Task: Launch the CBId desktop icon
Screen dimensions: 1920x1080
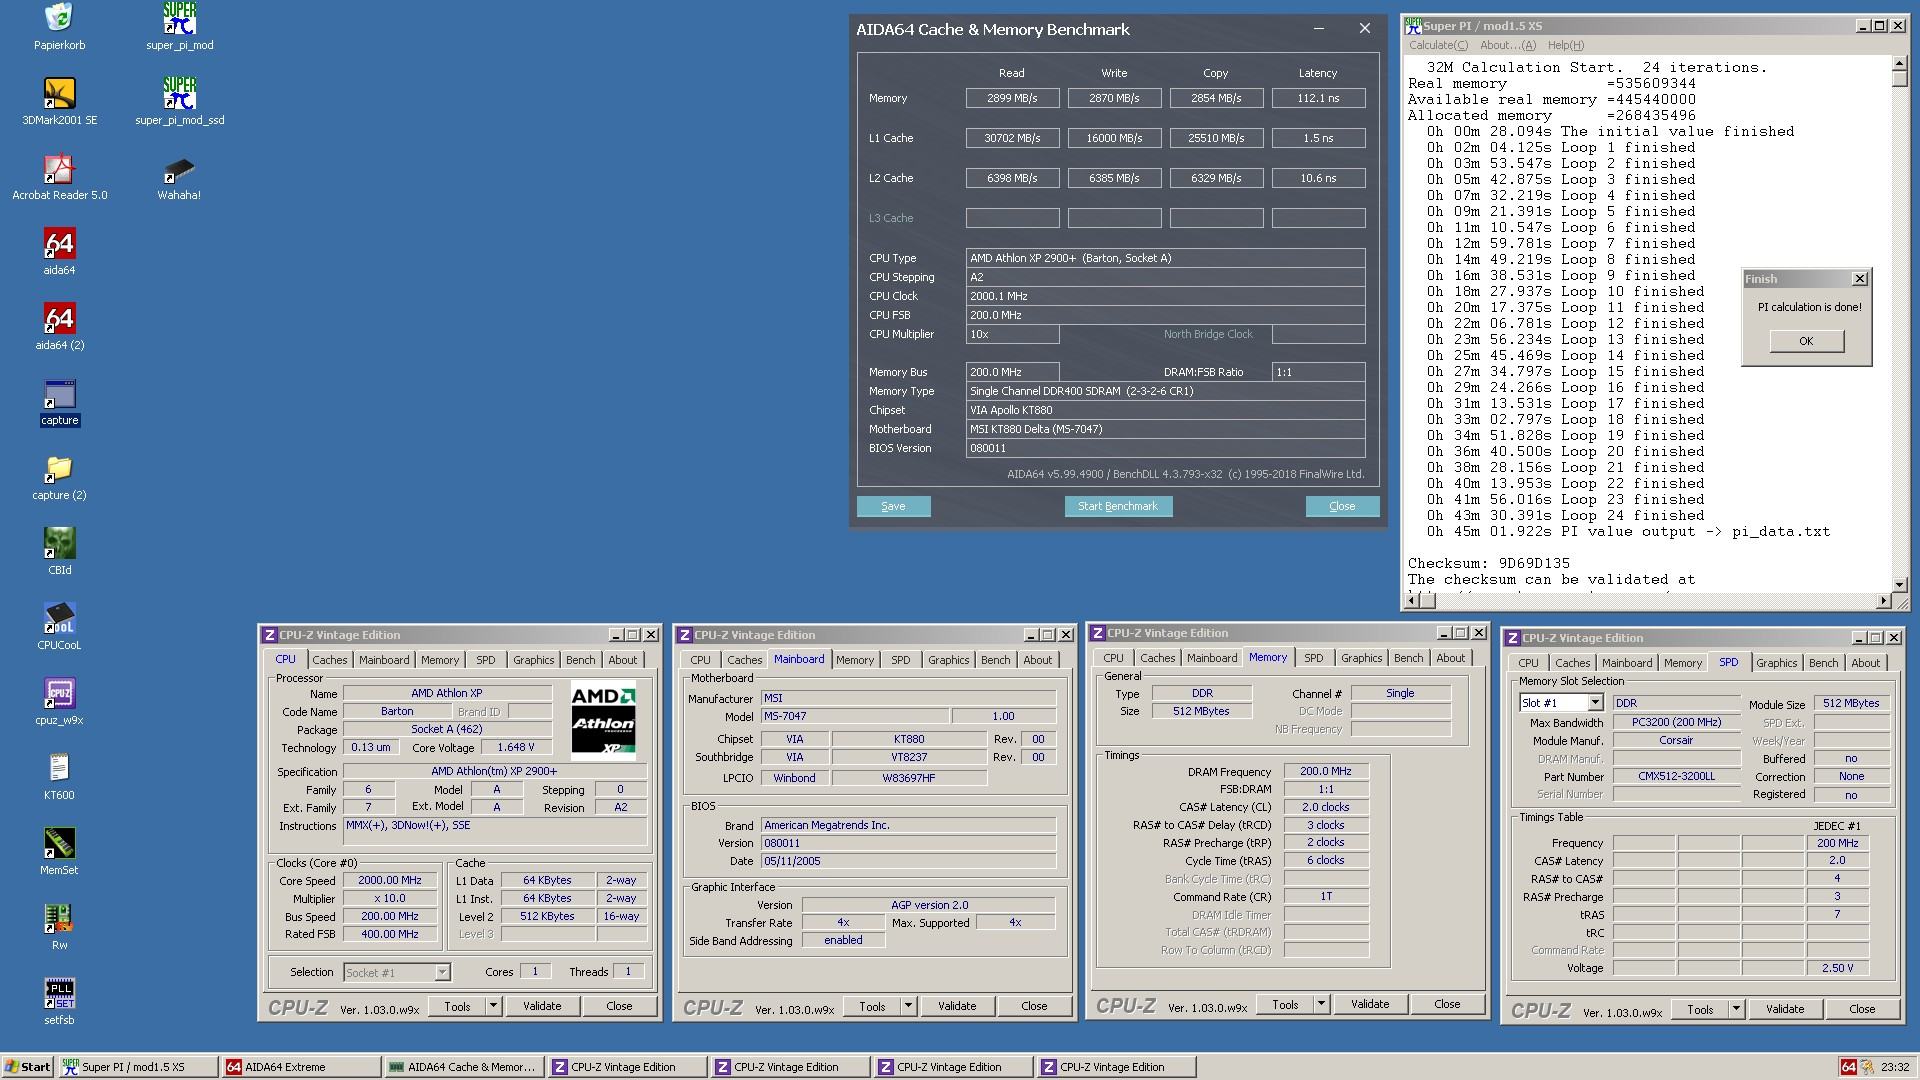Action: coord(59,552)
